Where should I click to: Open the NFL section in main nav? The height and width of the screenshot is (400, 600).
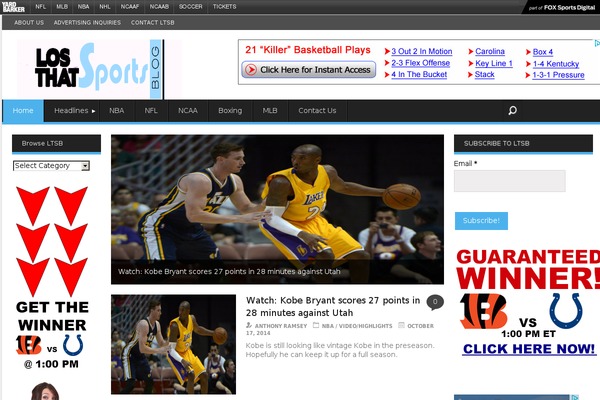[x=151, y=111]
